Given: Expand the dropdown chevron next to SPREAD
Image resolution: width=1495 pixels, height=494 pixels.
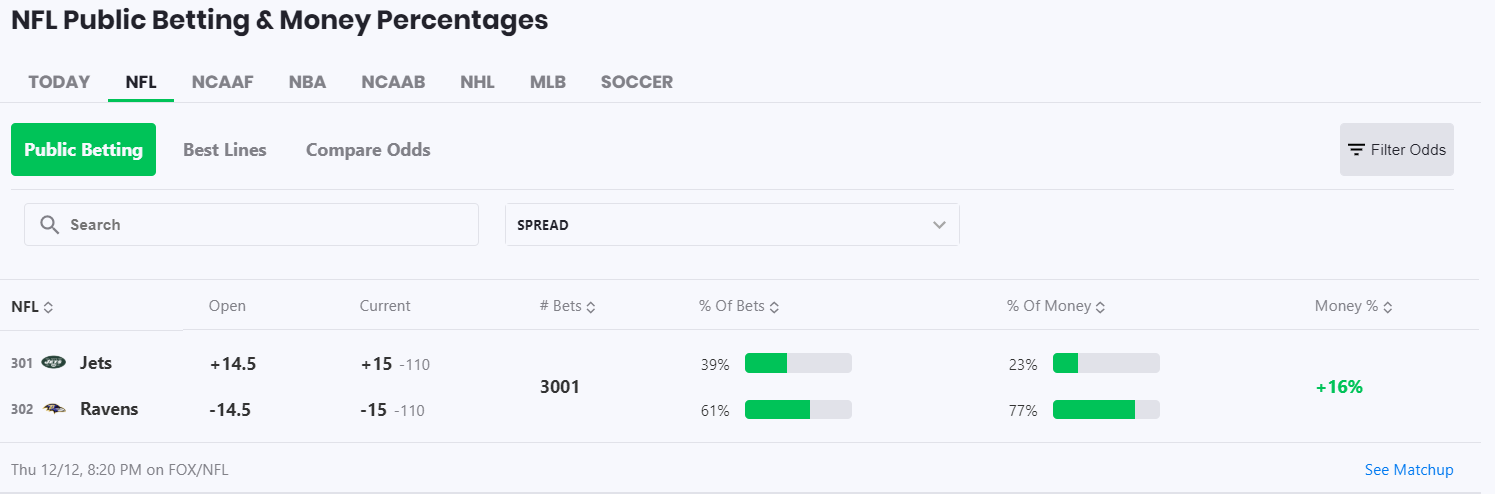Looking at the screenshot, I should [x=939, y=225].
